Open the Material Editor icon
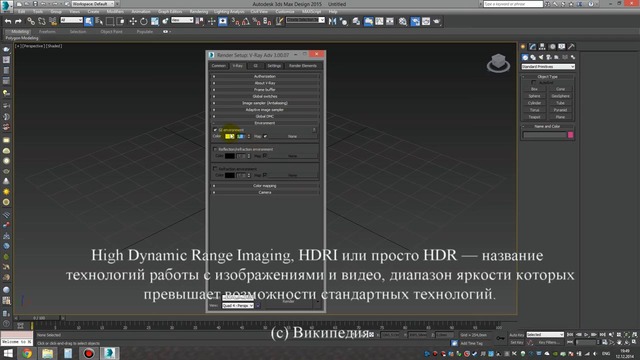This screenshot has height=360, width=640. pos(403,21)
